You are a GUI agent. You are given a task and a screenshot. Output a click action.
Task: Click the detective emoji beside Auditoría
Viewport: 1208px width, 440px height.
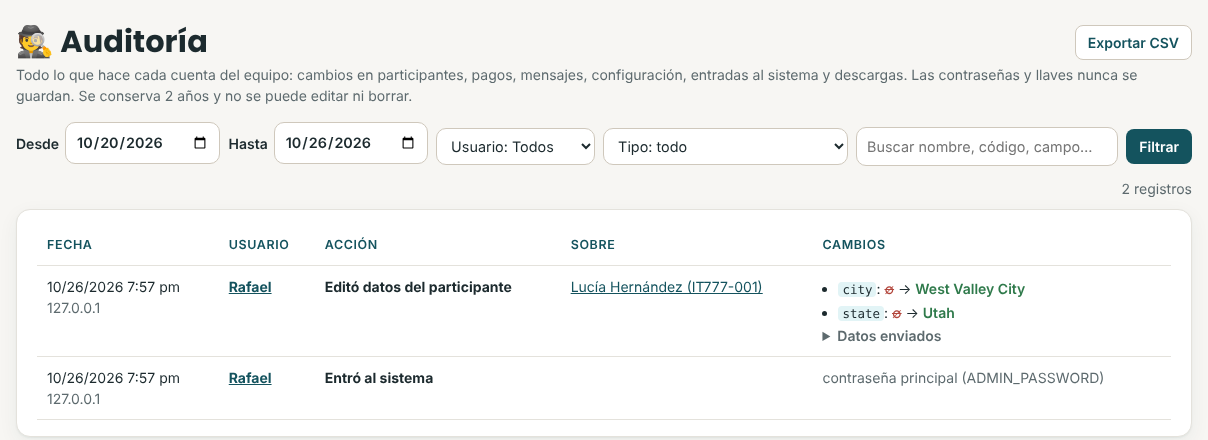pos(34,41)
